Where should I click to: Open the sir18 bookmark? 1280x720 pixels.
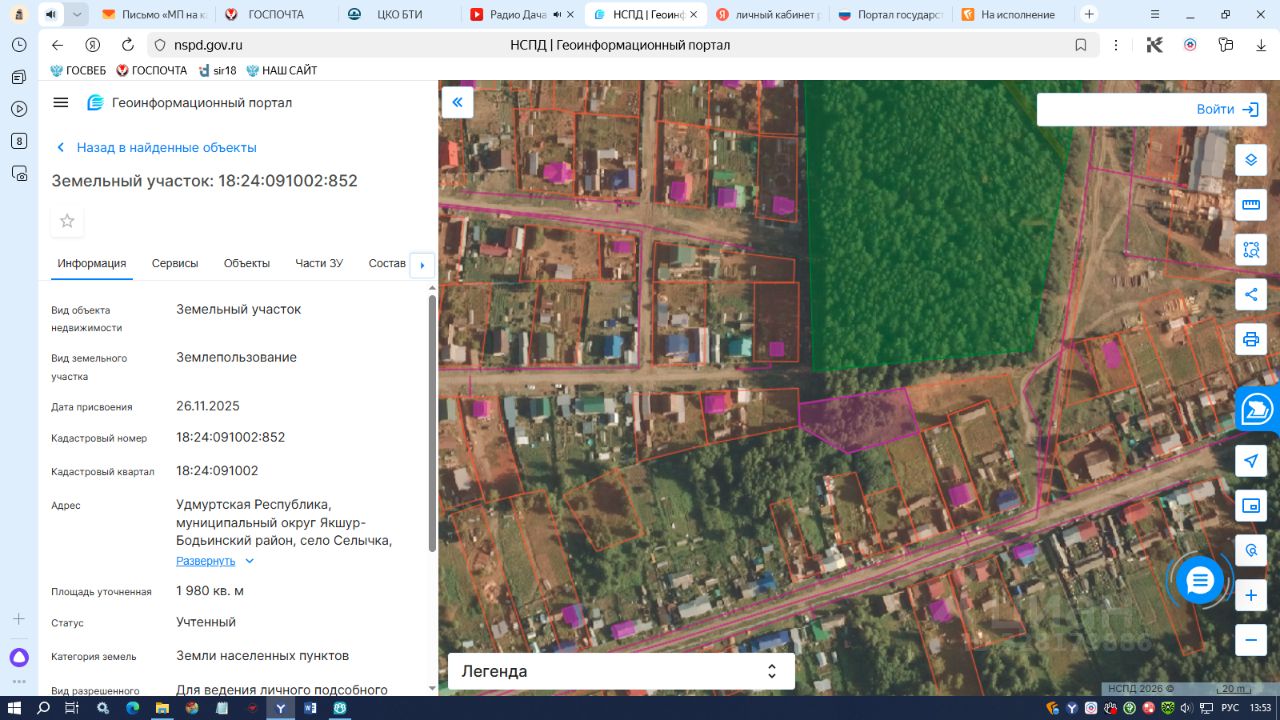217,71
